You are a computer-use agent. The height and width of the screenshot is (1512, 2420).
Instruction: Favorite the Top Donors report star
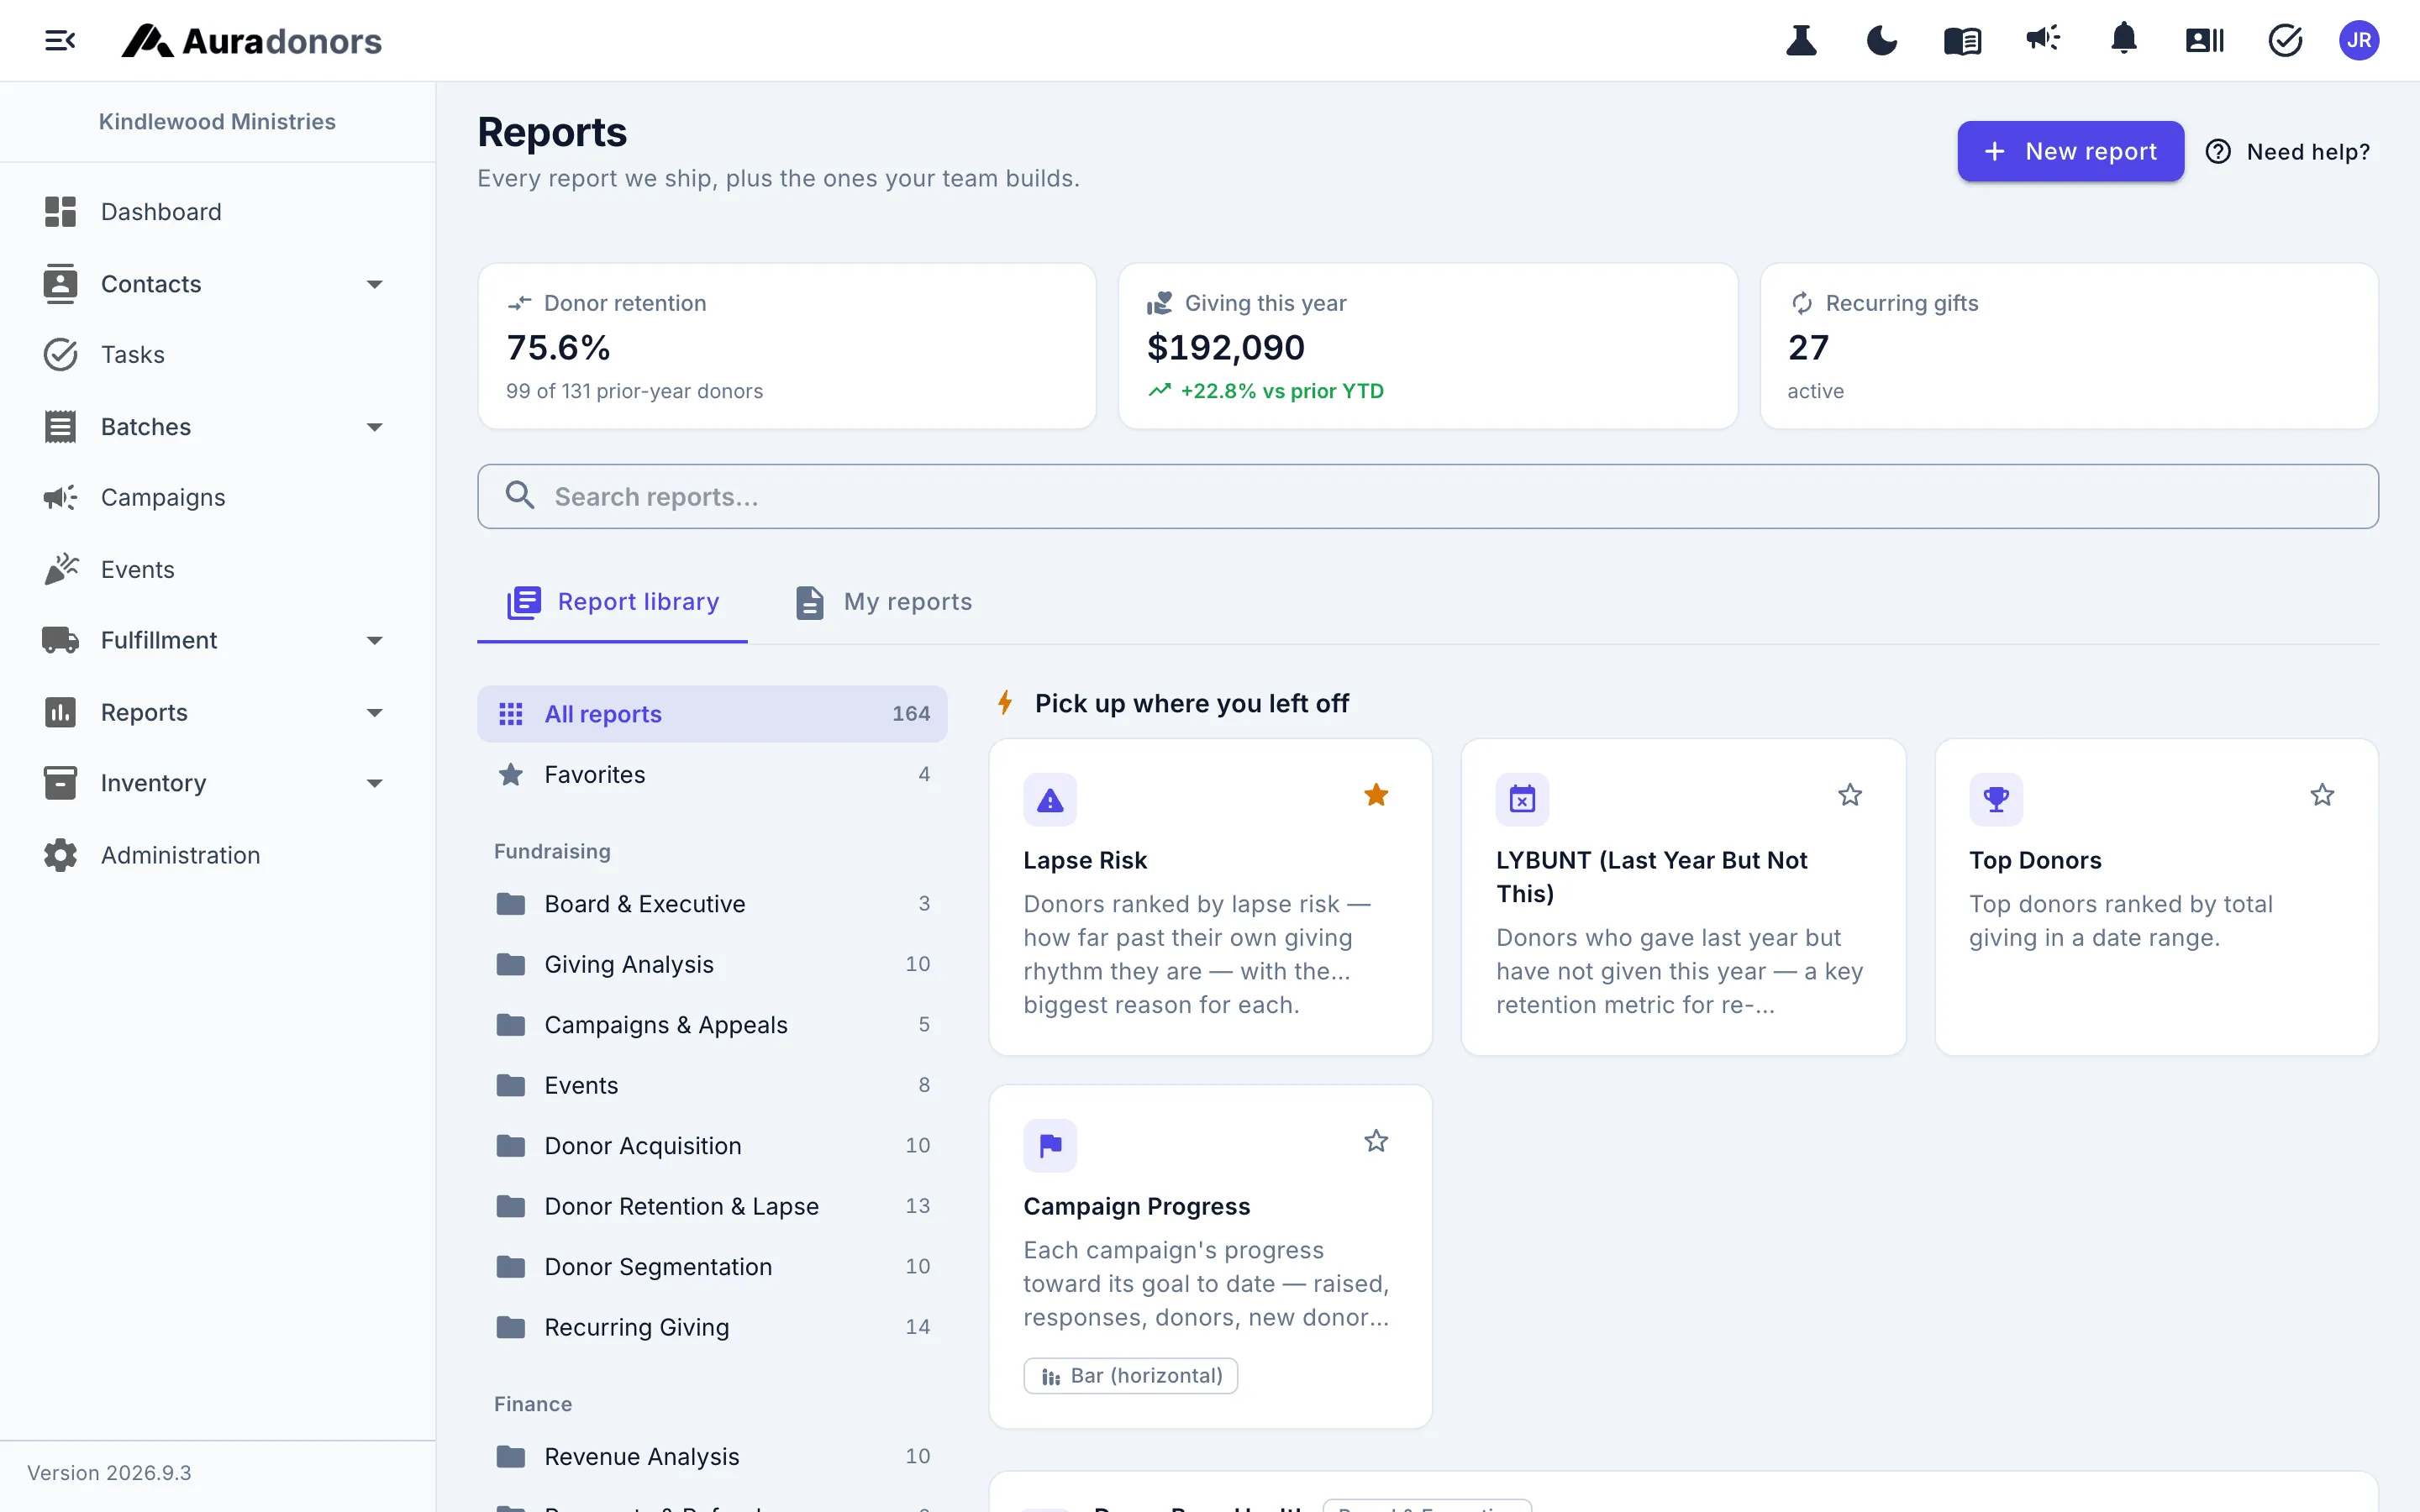2322,795
